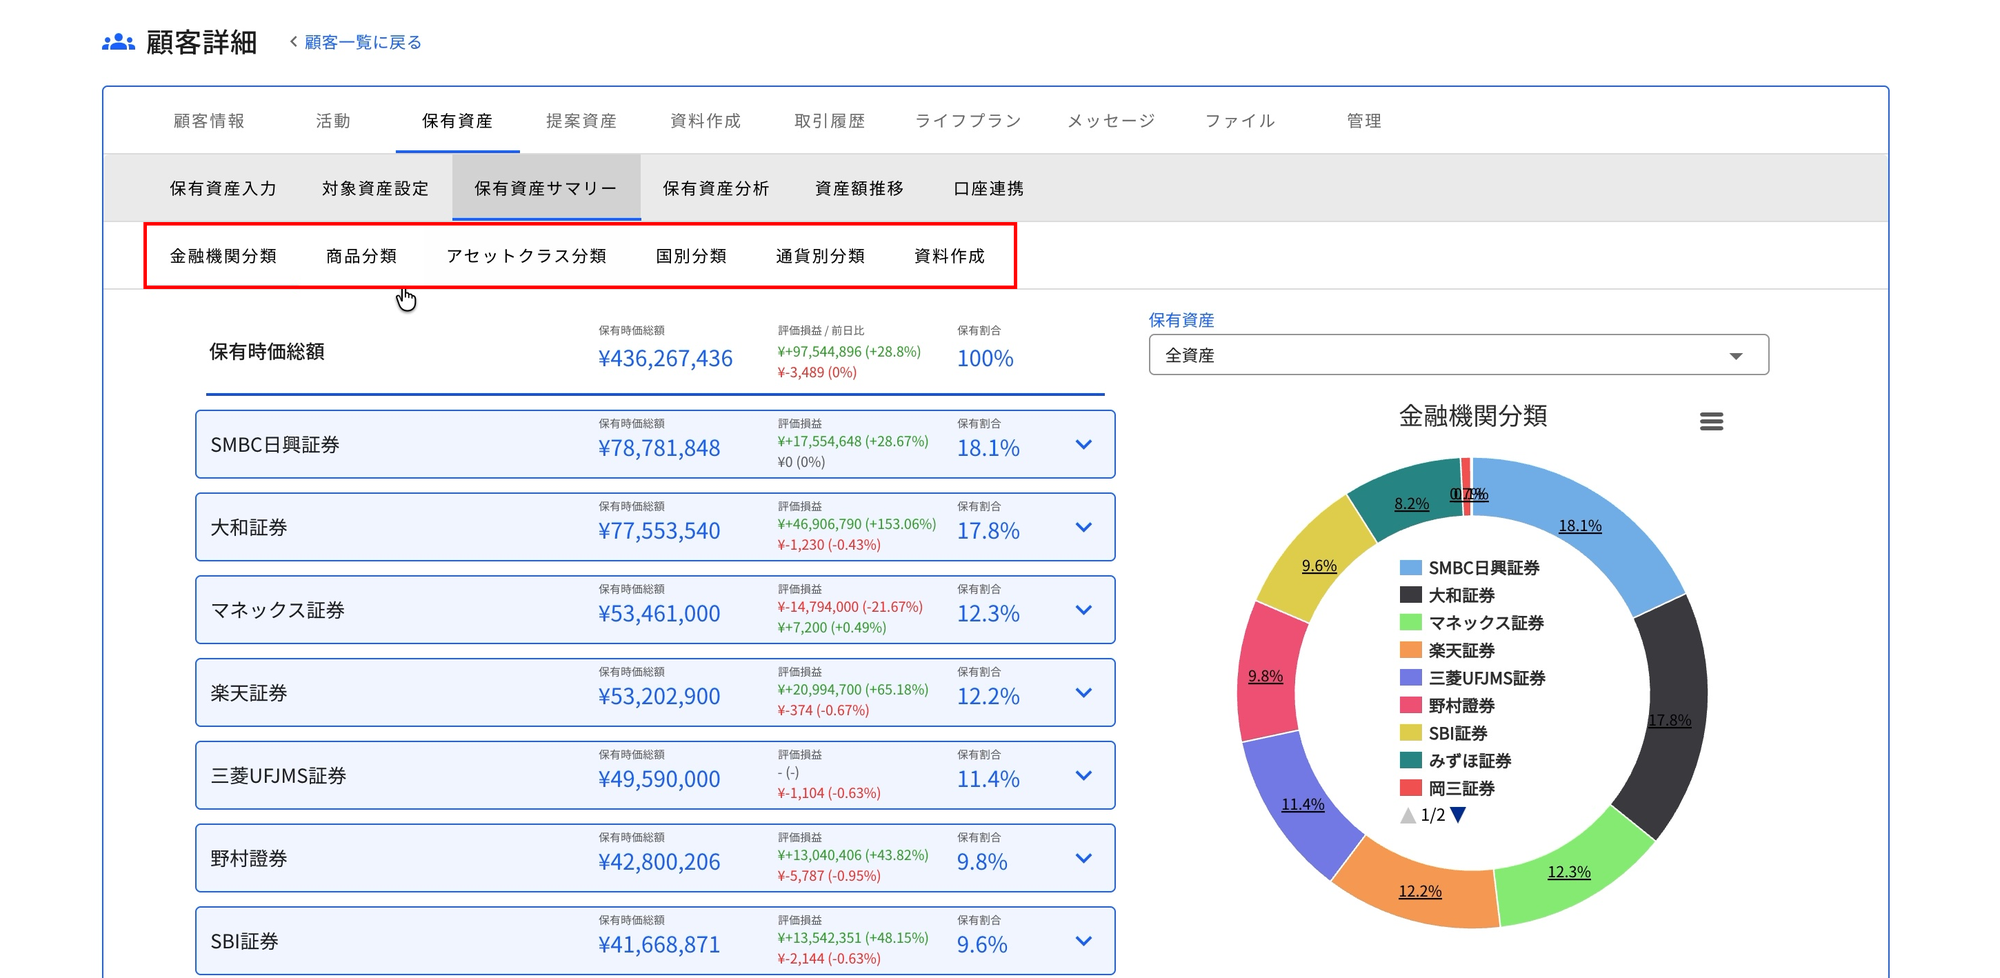The height and width of the screenshot is (978, 2000).
Task: Toggle SBI証券 legend color swatch
Action: click(x=1411, y=733)
